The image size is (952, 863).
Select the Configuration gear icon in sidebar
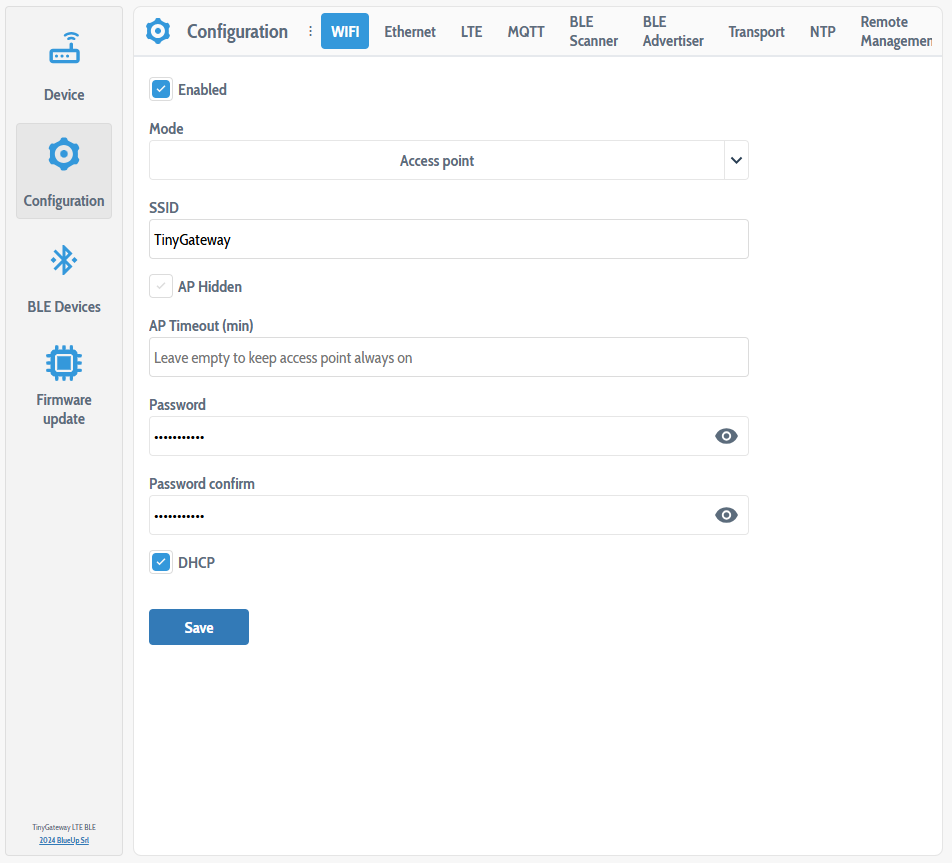tap(63, 154)
